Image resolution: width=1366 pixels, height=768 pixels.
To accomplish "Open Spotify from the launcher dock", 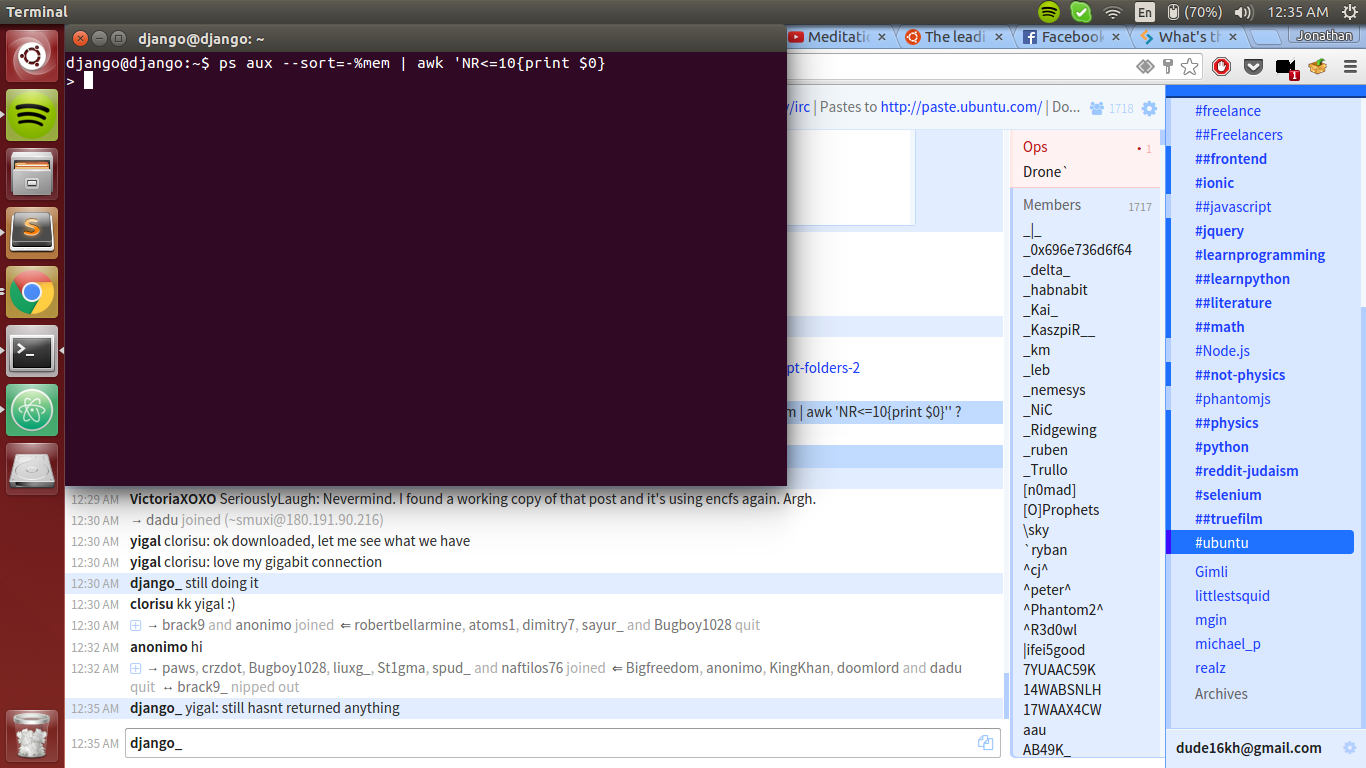I will tap(32, 115).
